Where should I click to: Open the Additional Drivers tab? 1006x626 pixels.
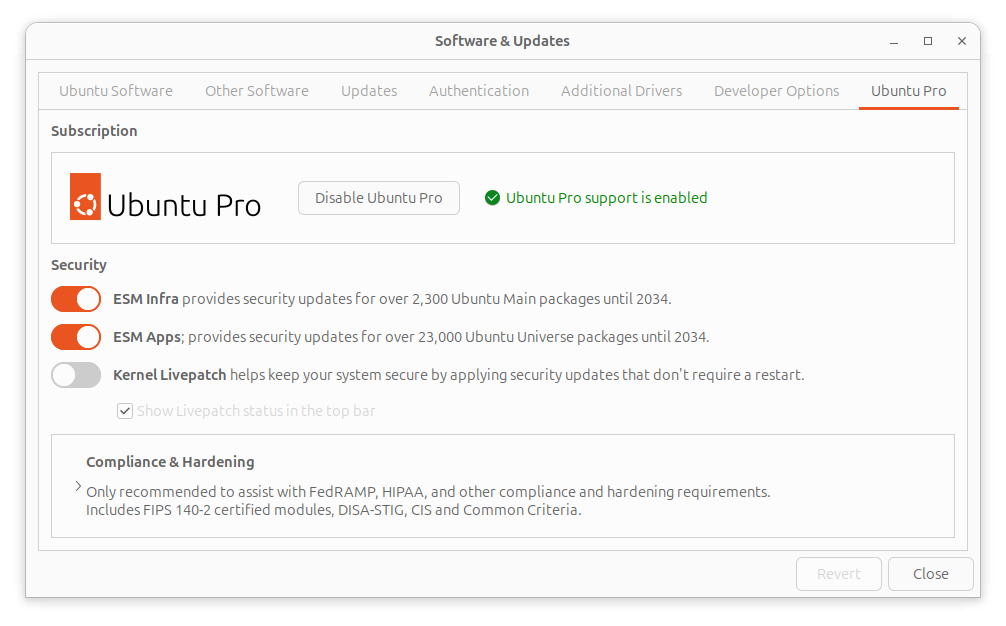click(x=622, y=91)
